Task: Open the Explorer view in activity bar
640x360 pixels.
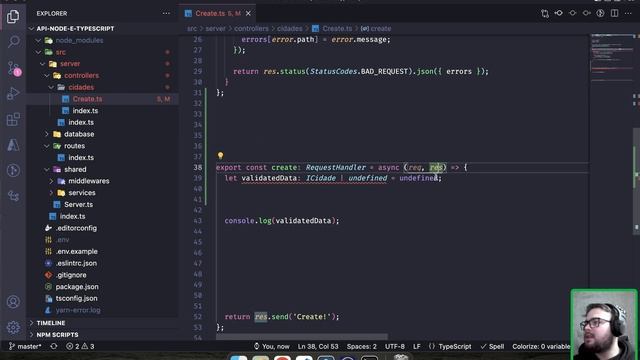Action: (x=13, y=16)
